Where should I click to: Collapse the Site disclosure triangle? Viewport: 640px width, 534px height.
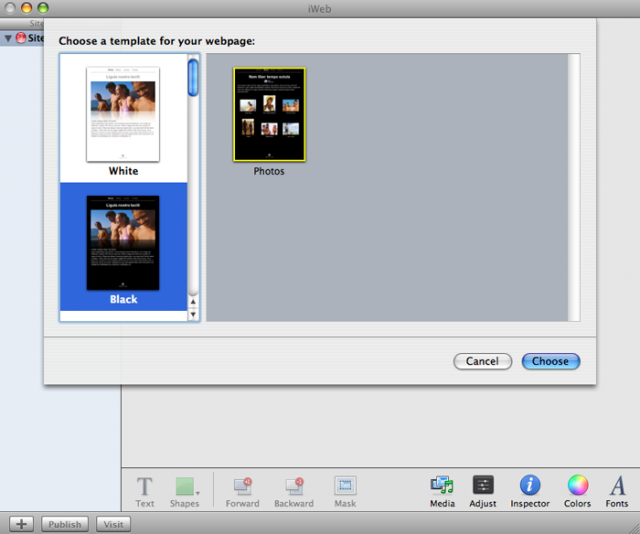pyautogui.click(x=8, y=38)
